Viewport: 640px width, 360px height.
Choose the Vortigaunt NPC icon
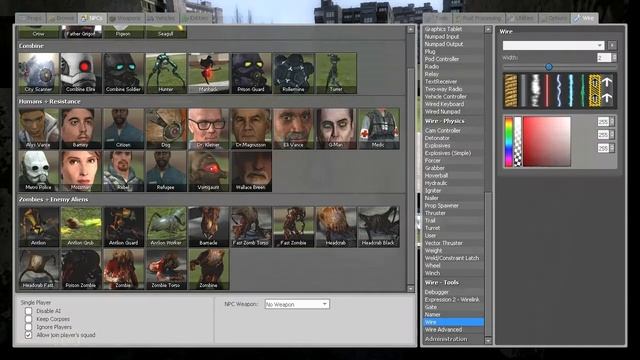pyautogui.click(x=208, y=171)
